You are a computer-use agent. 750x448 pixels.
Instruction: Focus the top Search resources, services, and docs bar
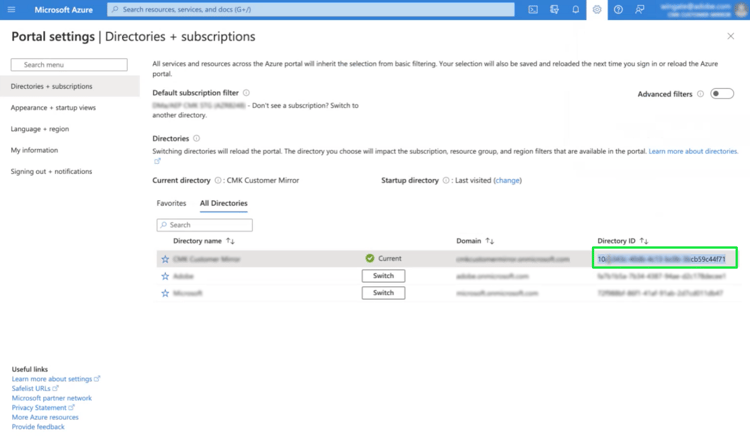[x=311, y=10]
